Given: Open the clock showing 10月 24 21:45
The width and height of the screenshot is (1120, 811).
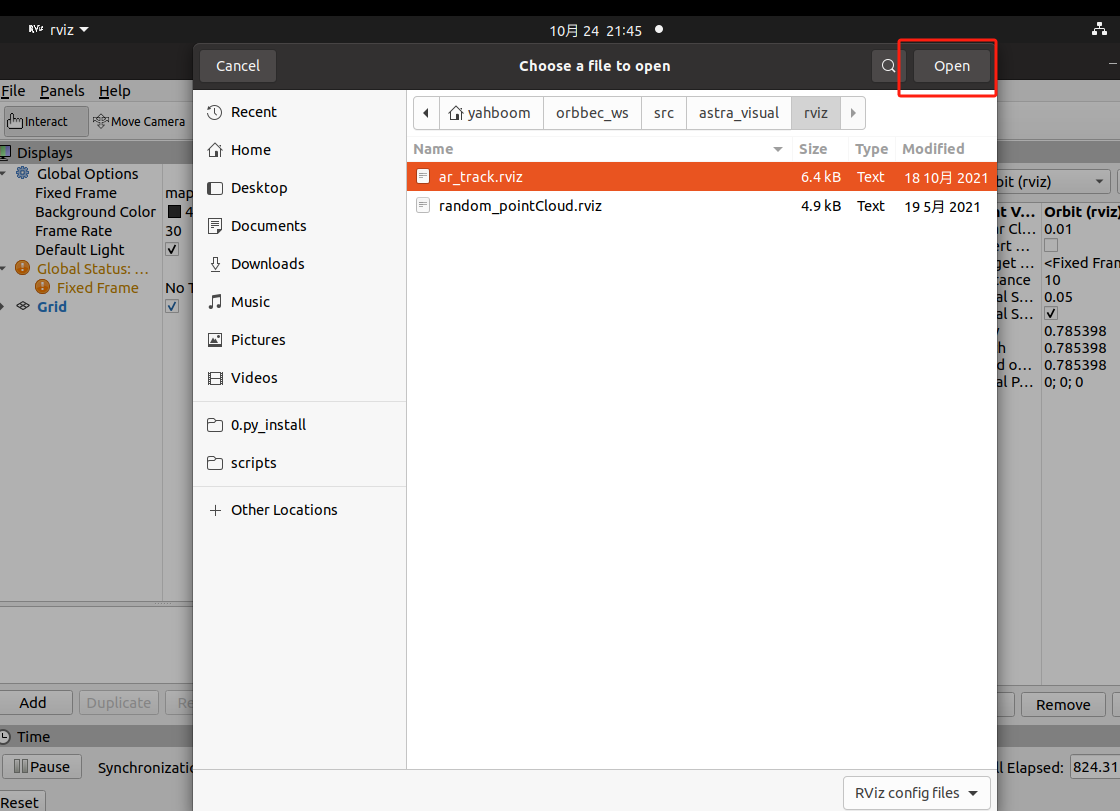Looking at the screenshot, I should pos(595,30).
